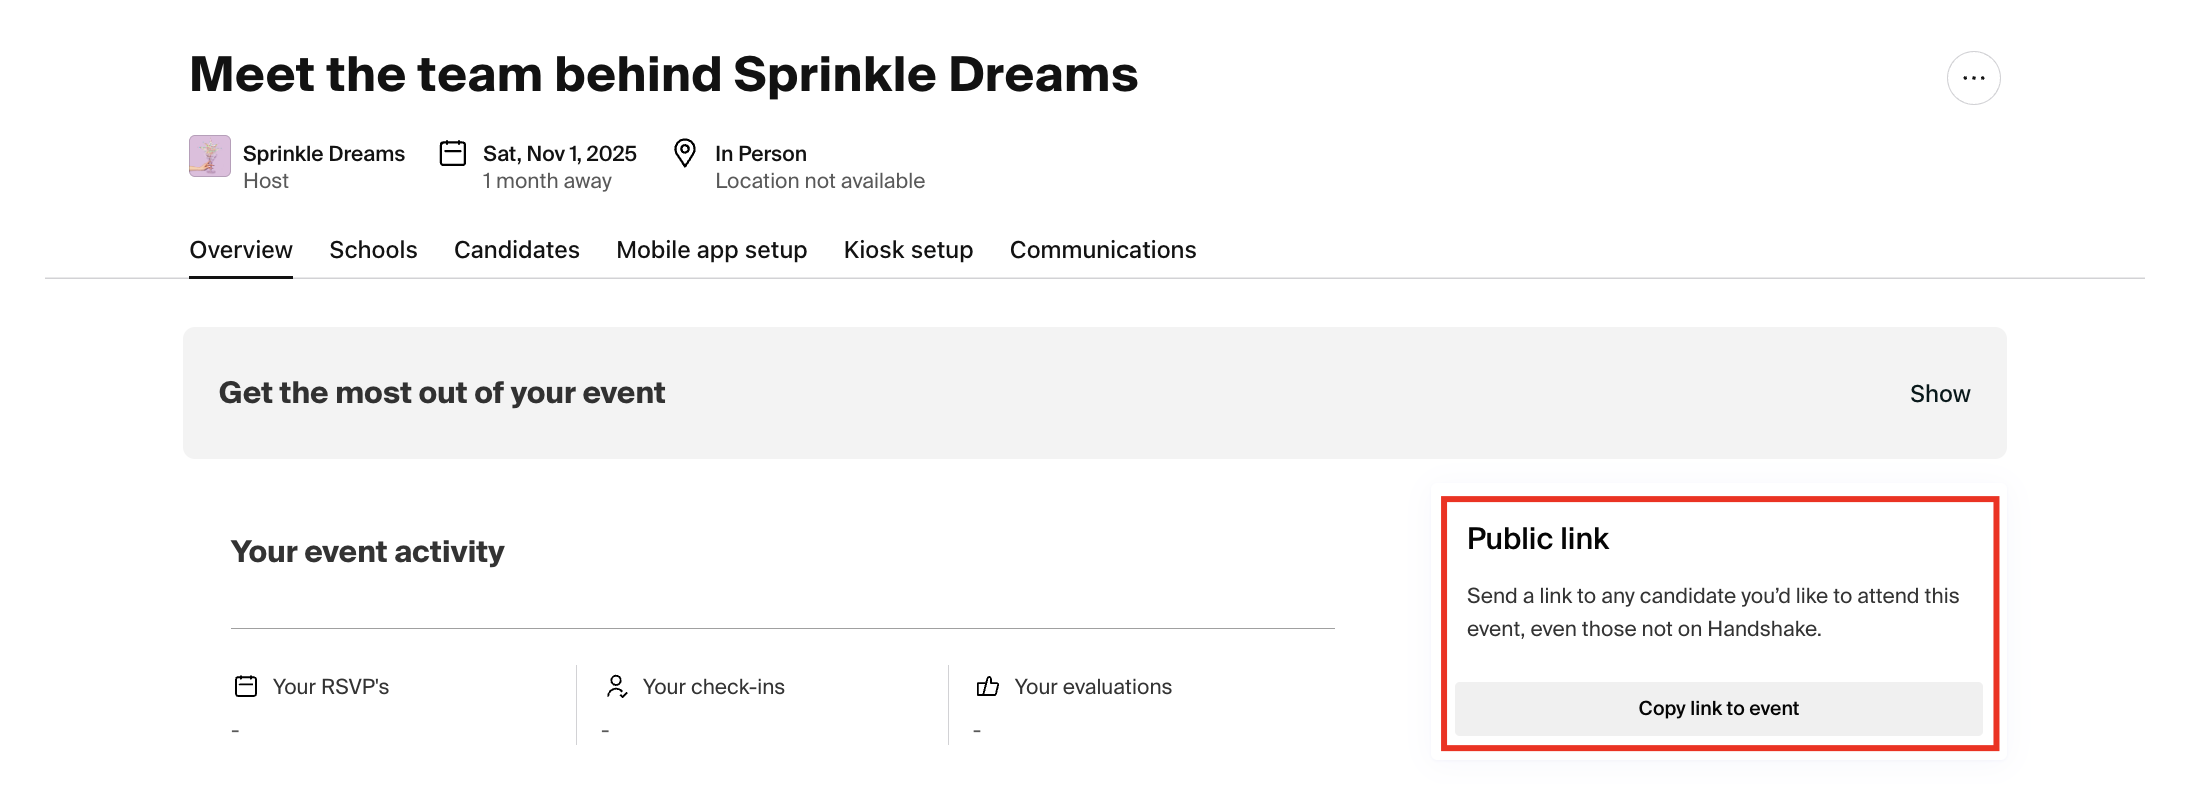
Task: Open the three-dot more options menu
Action: pyautogui.click(x=1973, y=78)
